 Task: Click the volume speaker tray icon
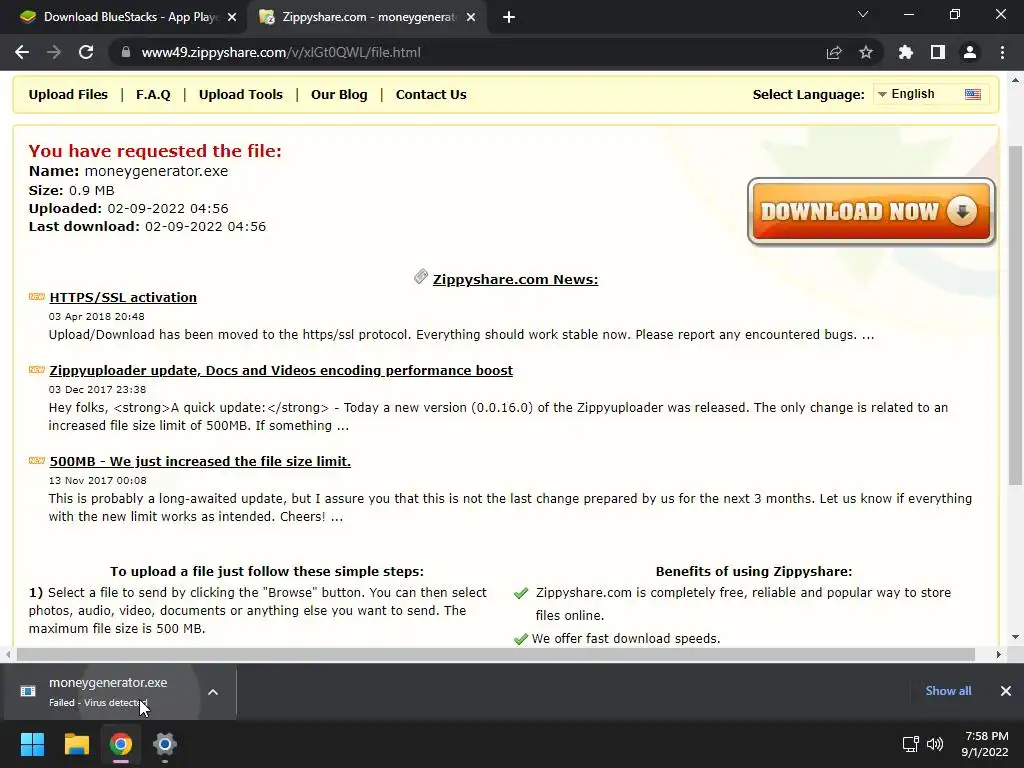point(935,744)
